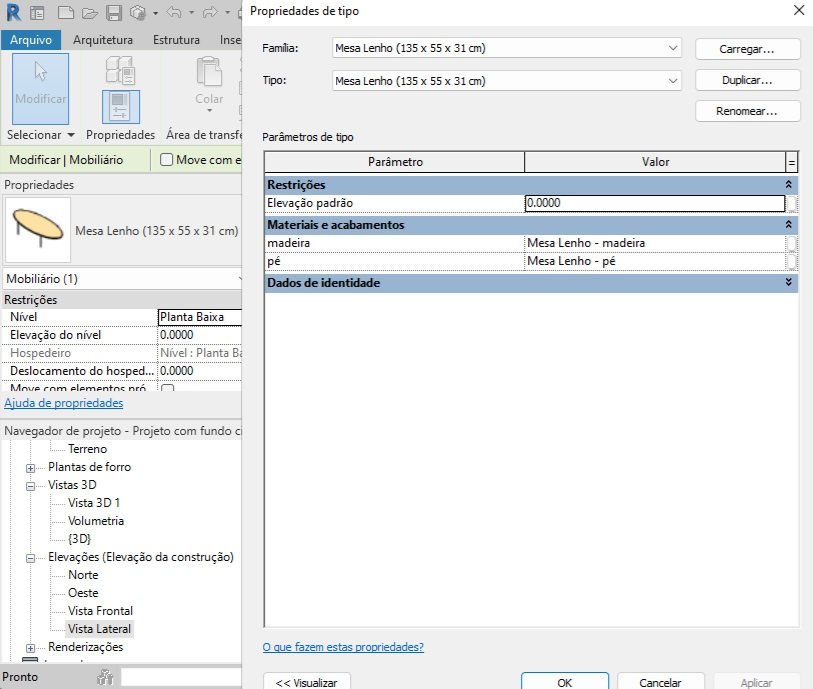The image size is (813, 689).
Task: Open the Arquitetura ribbon tab
Action: tap(103, 40)
